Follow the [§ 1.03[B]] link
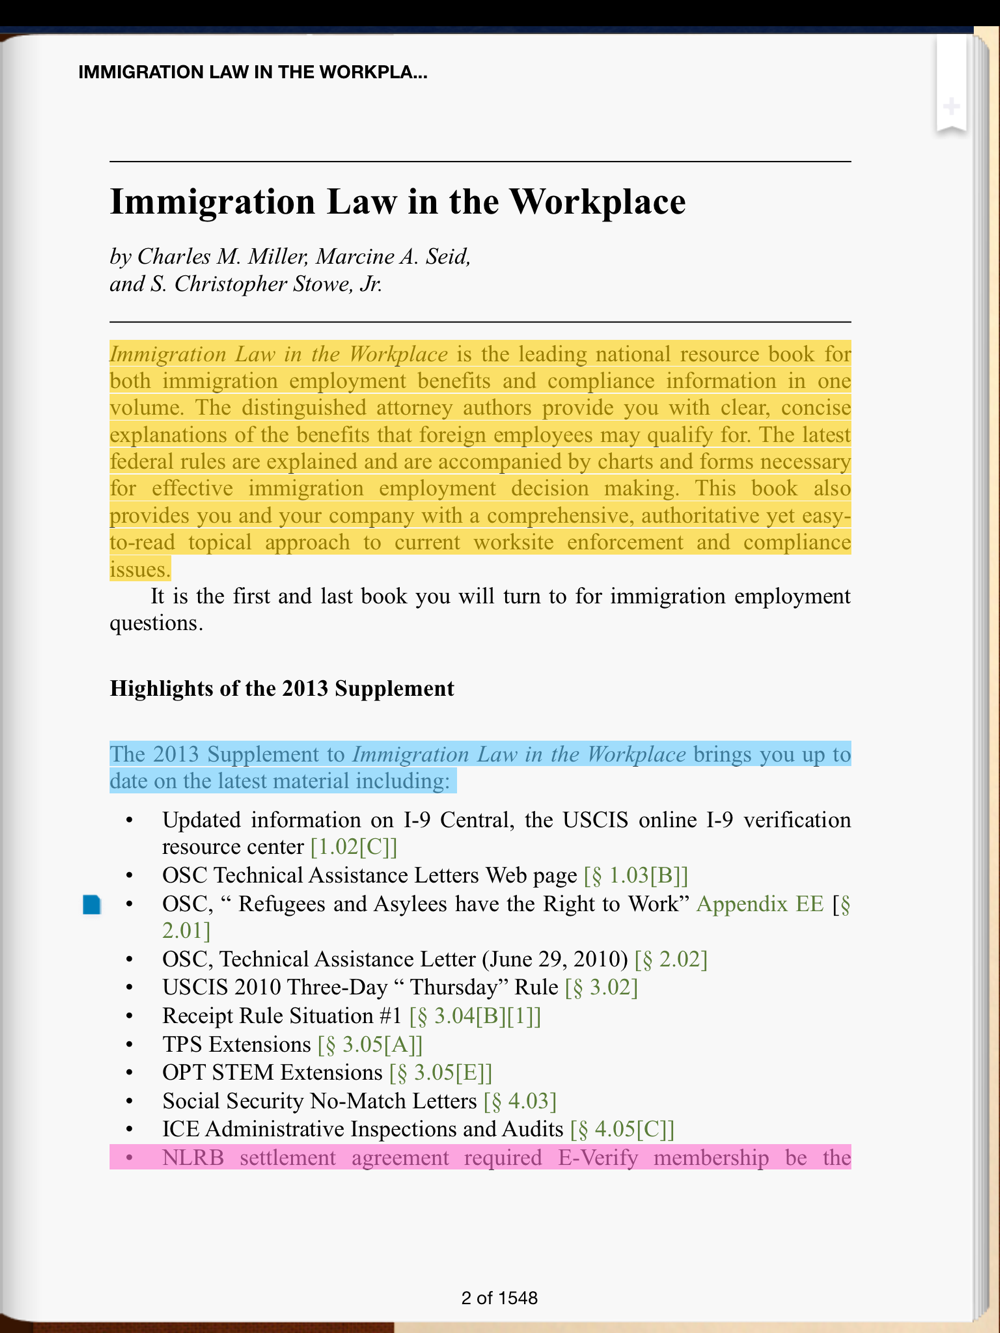The width and height of the screenshot is (1000, 1333). (x=636, y=876)
